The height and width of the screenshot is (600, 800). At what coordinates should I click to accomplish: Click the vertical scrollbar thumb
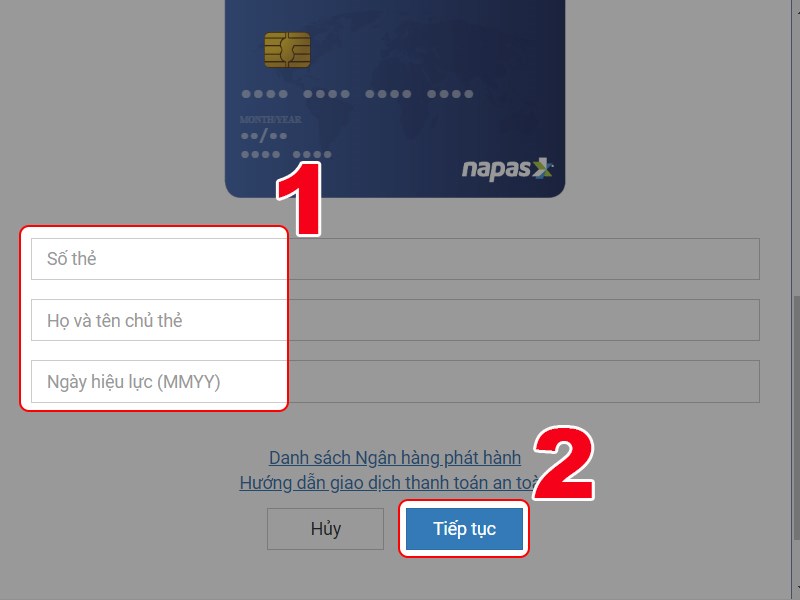coord(796,416)
